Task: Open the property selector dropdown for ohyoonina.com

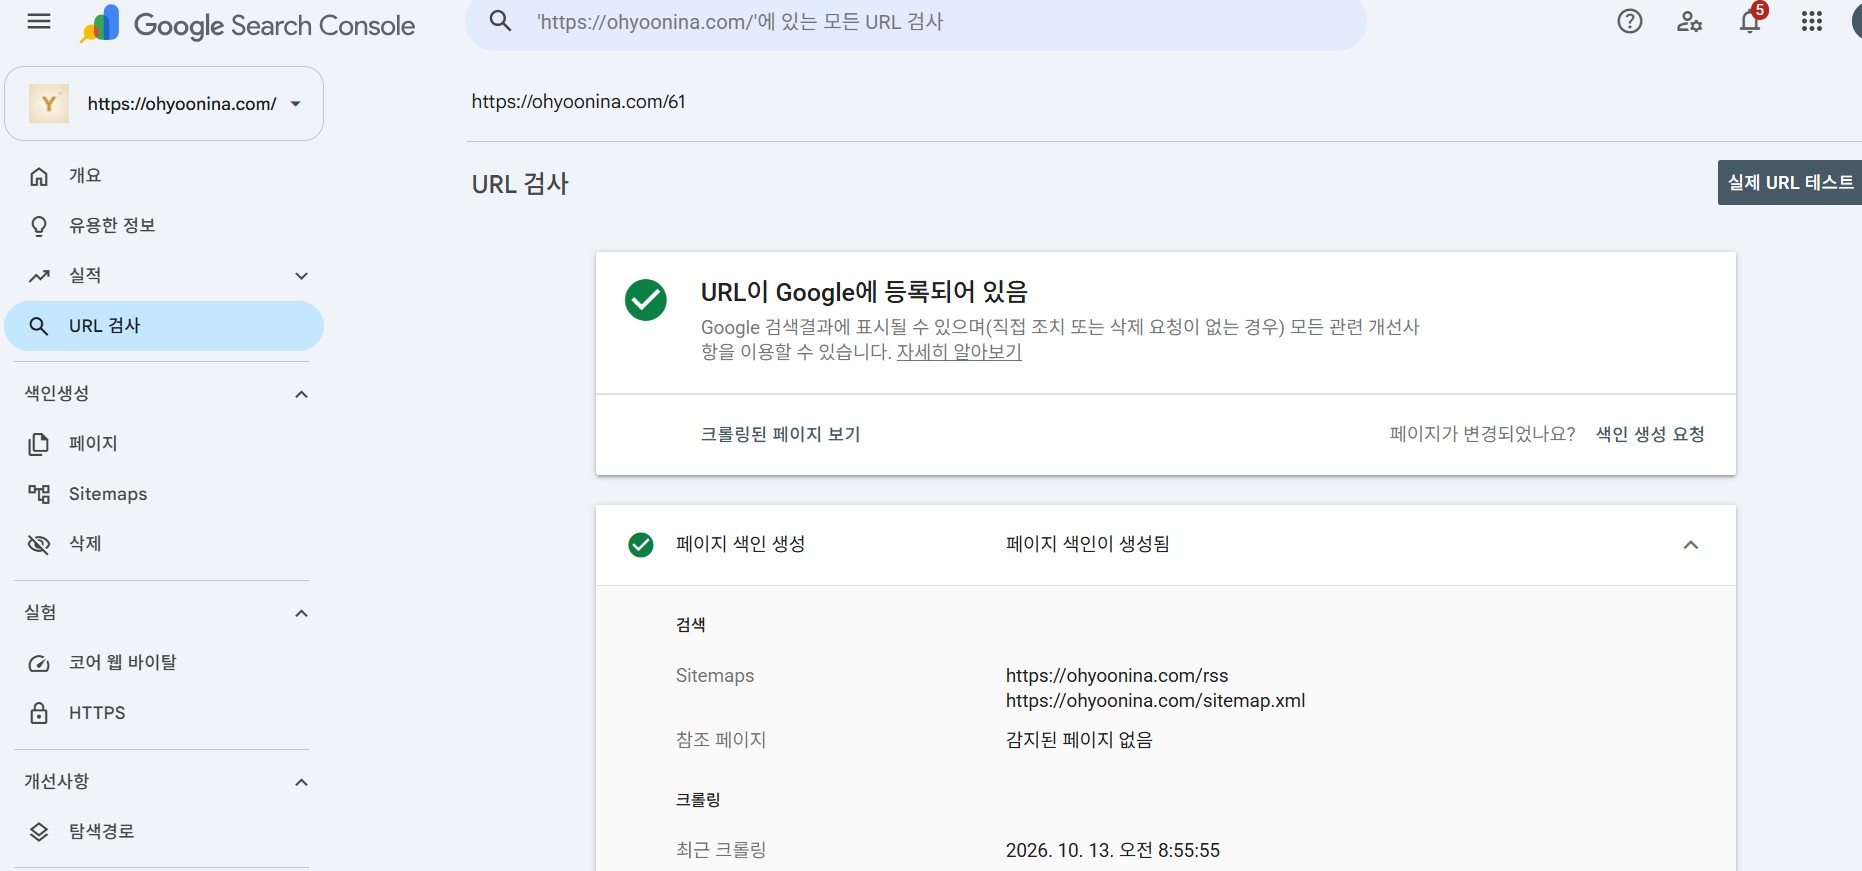Action: point(164,104)
